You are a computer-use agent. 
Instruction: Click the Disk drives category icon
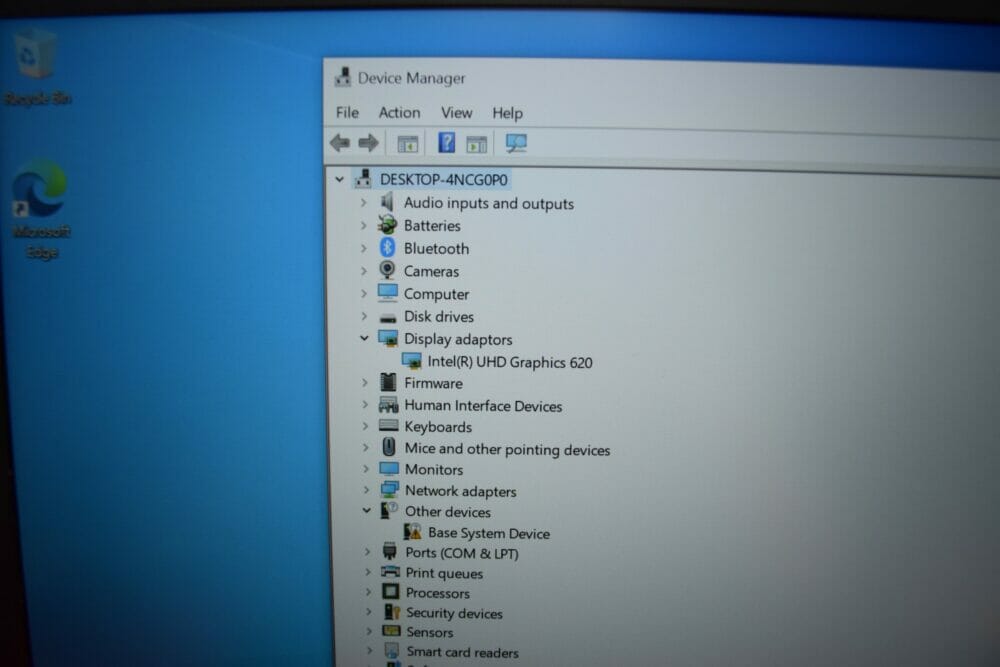pyautogui.click(x=388, y=318)
